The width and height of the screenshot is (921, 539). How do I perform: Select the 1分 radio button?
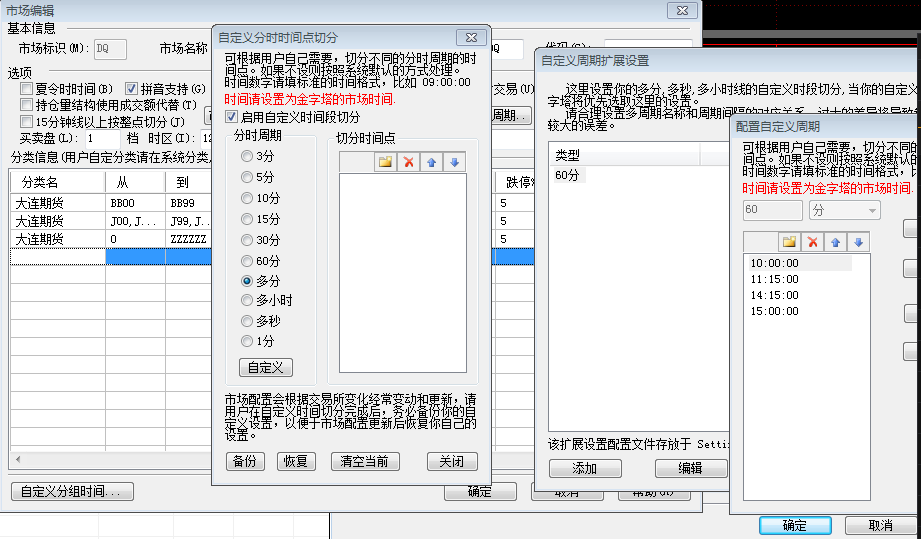point(247,341)
